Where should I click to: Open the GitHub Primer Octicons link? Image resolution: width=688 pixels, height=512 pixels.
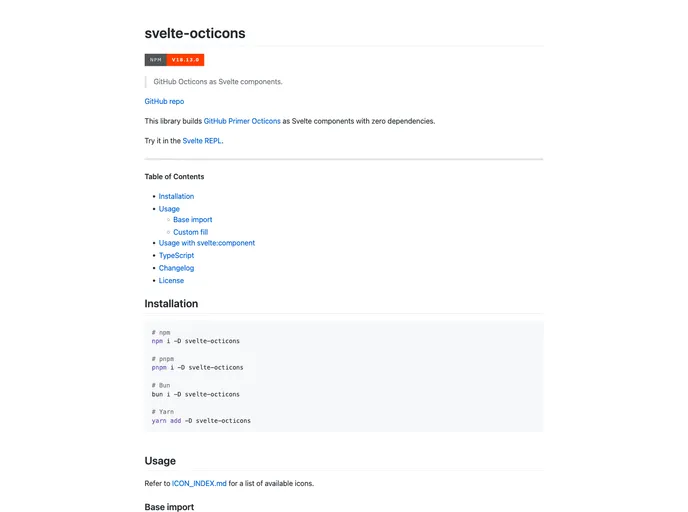pos(242,121)
